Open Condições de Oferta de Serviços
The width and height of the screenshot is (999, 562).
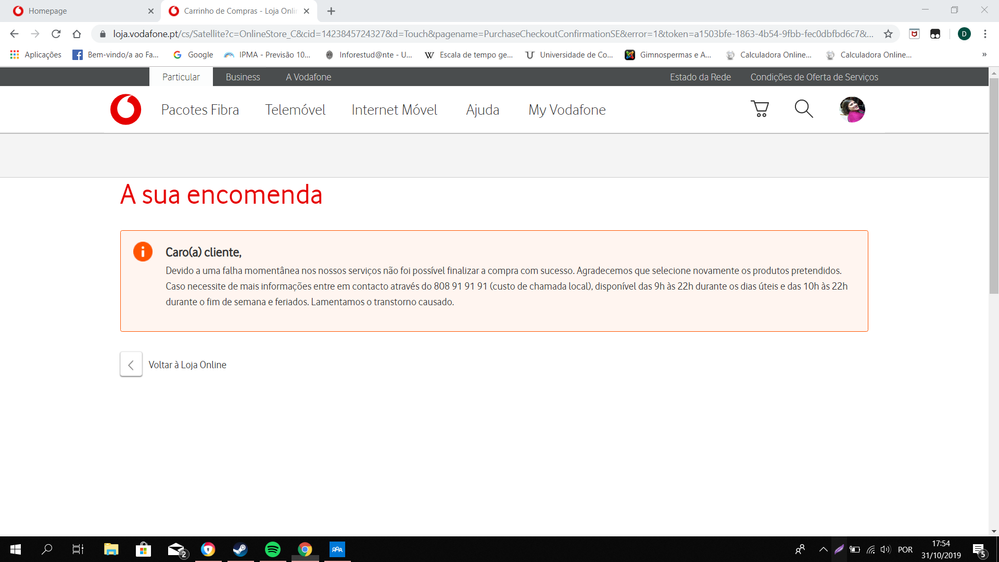(x=814, y=77)
